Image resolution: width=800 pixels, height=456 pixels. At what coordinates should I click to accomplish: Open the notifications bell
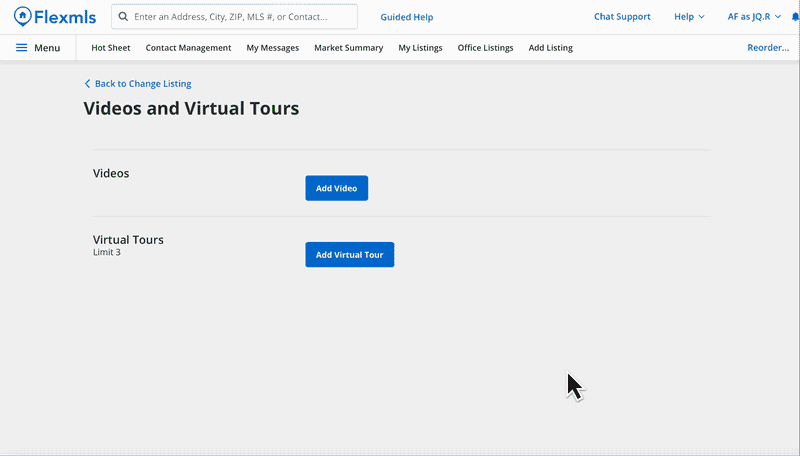click(x=794, y=17)
